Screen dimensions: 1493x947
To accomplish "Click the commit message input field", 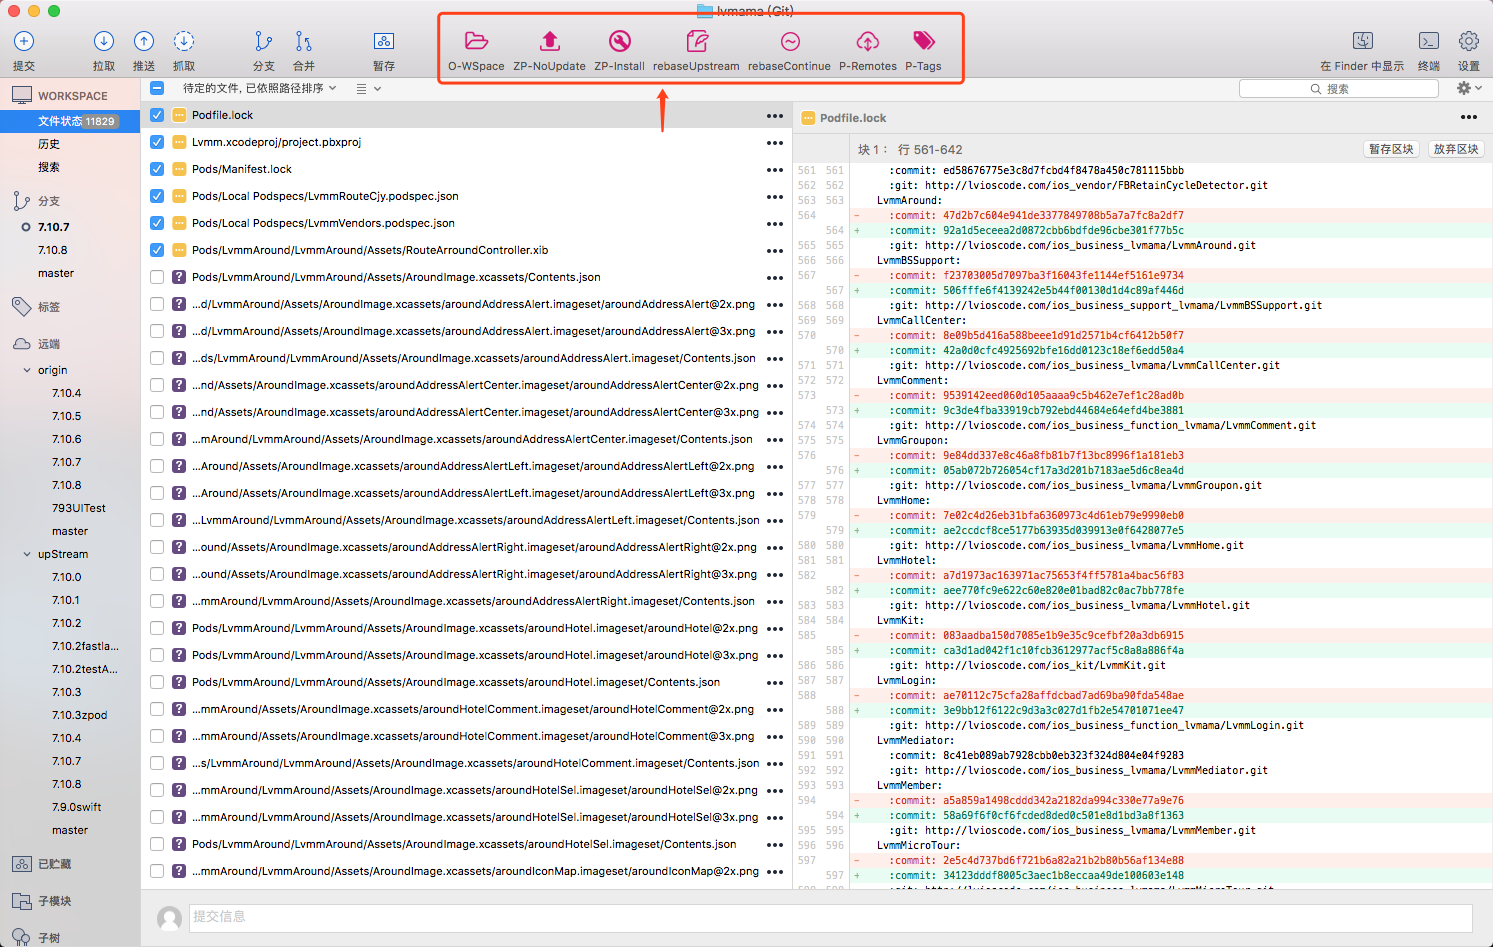I will coord(830,917).
